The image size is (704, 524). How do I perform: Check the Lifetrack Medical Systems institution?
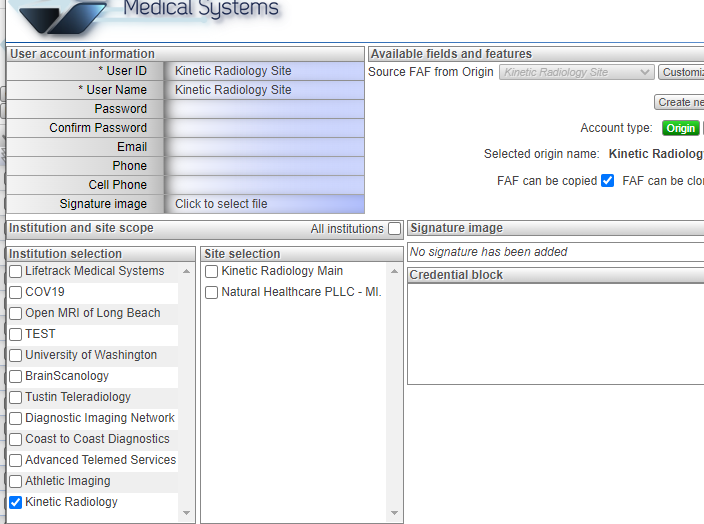point(16,271)
